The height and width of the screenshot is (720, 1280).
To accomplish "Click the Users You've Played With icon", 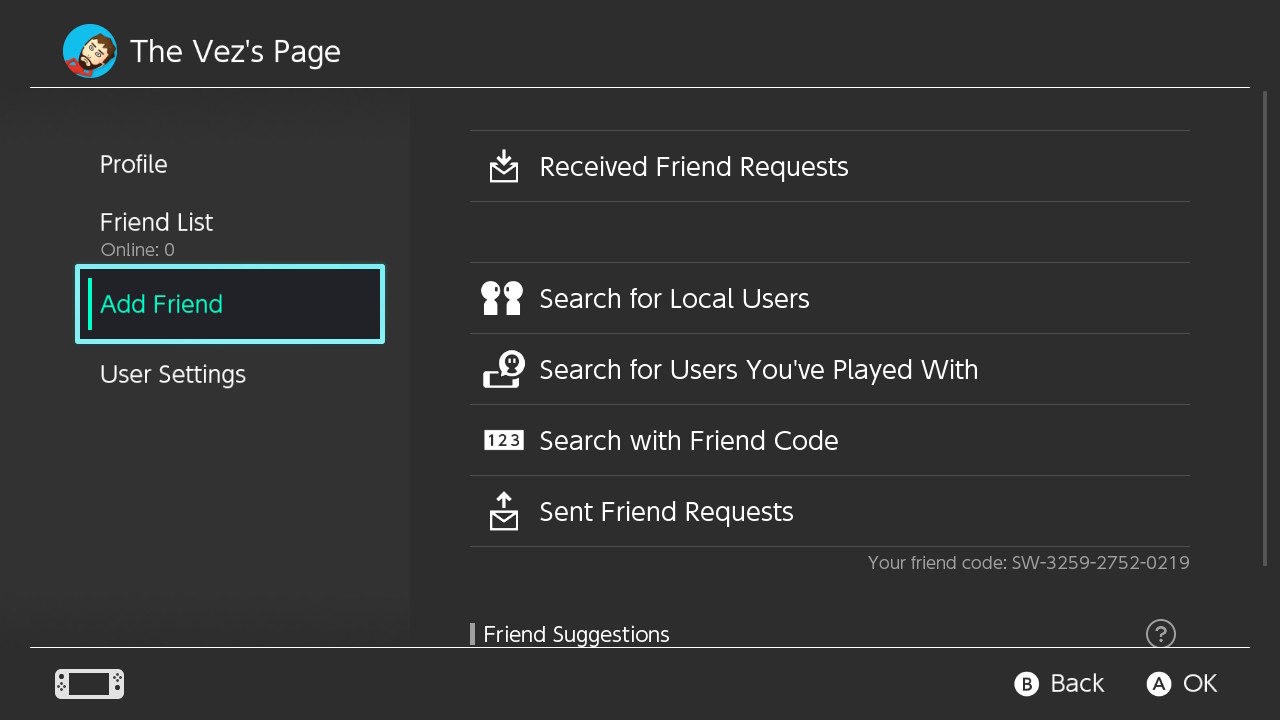I will (x=503, y=369).
